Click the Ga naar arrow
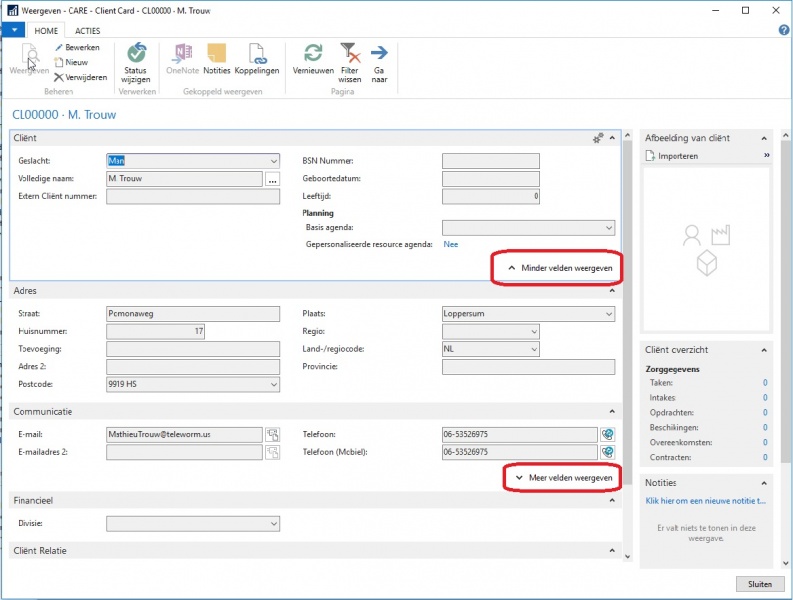The width and height of the screenshot is (793, 600). click(379, 53)
